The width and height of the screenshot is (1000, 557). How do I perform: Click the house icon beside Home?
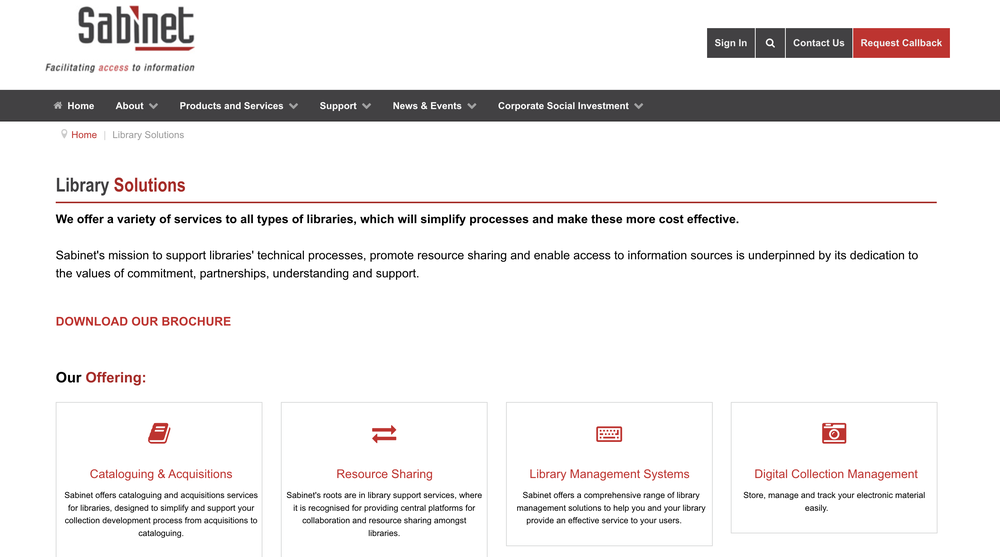pos(58,105)
